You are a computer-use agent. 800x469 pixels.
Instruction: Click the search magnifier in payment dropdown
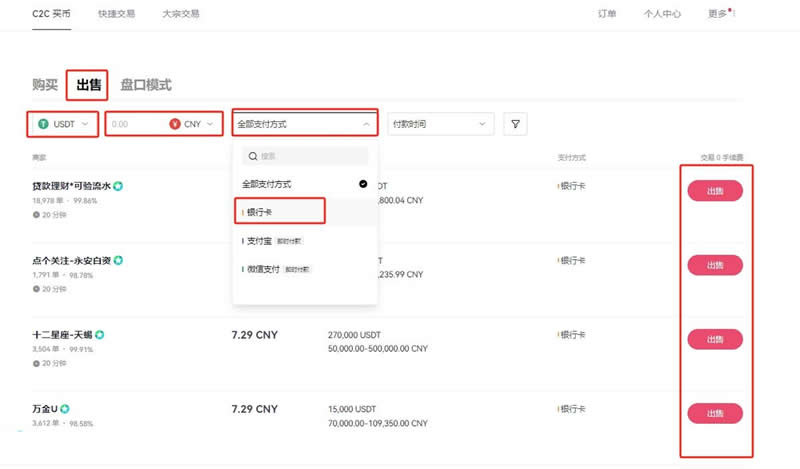[x=252, y=156]
